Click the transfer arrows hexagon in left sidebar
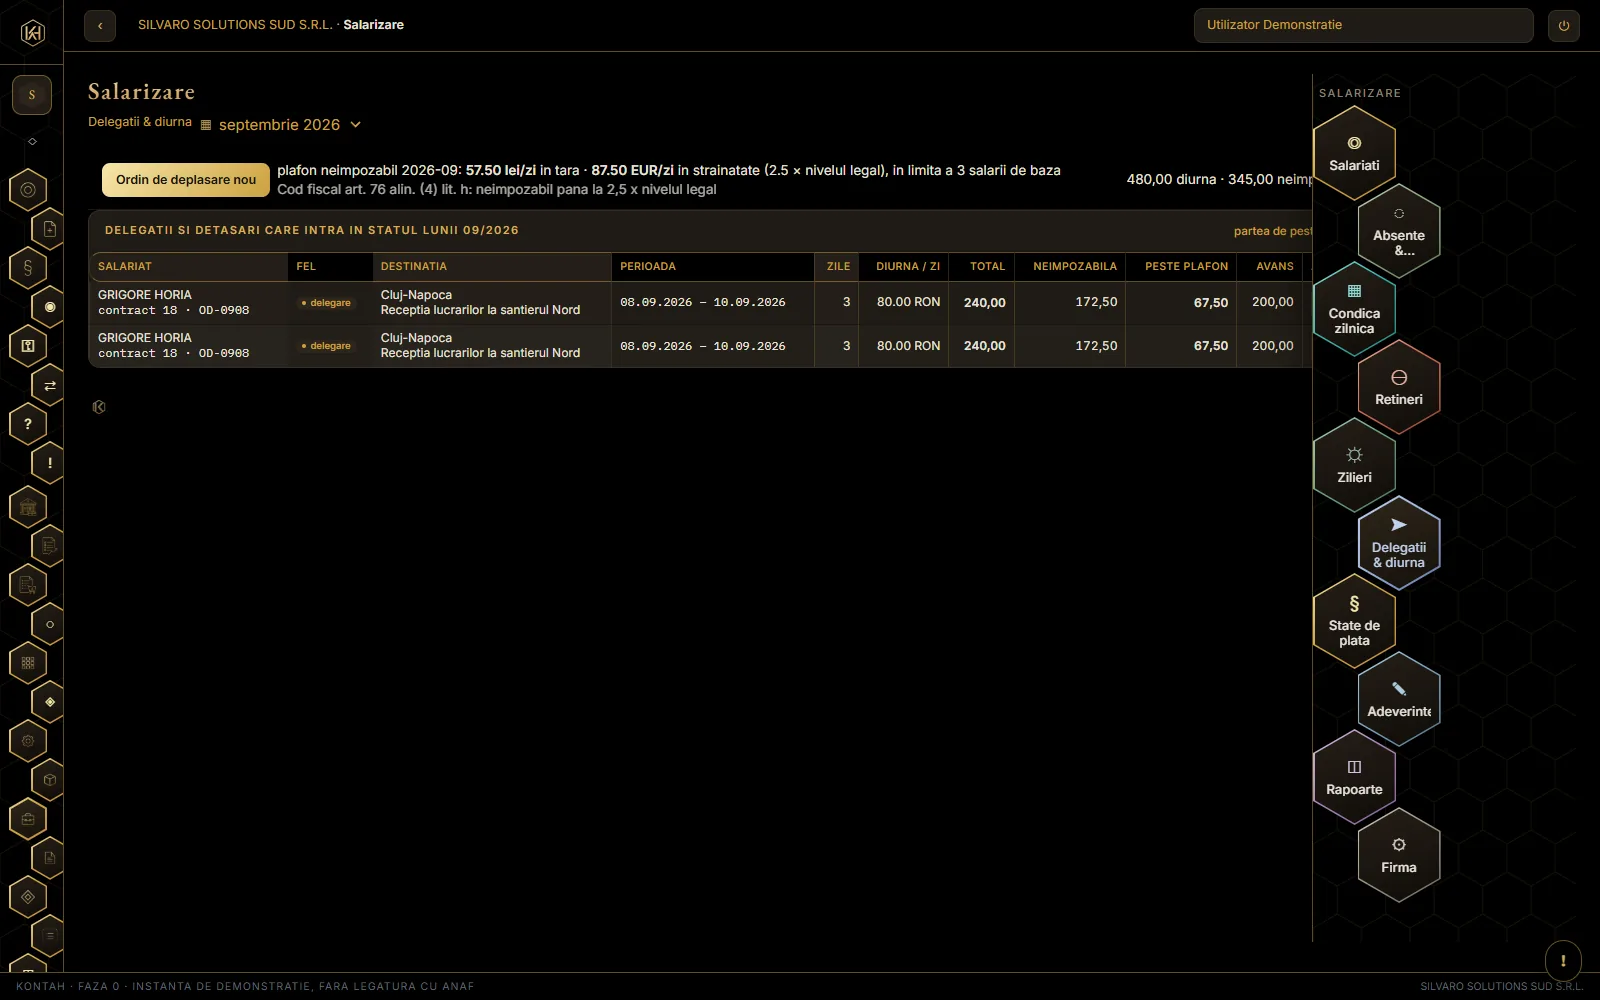1600x1000 pixels. 49,385
